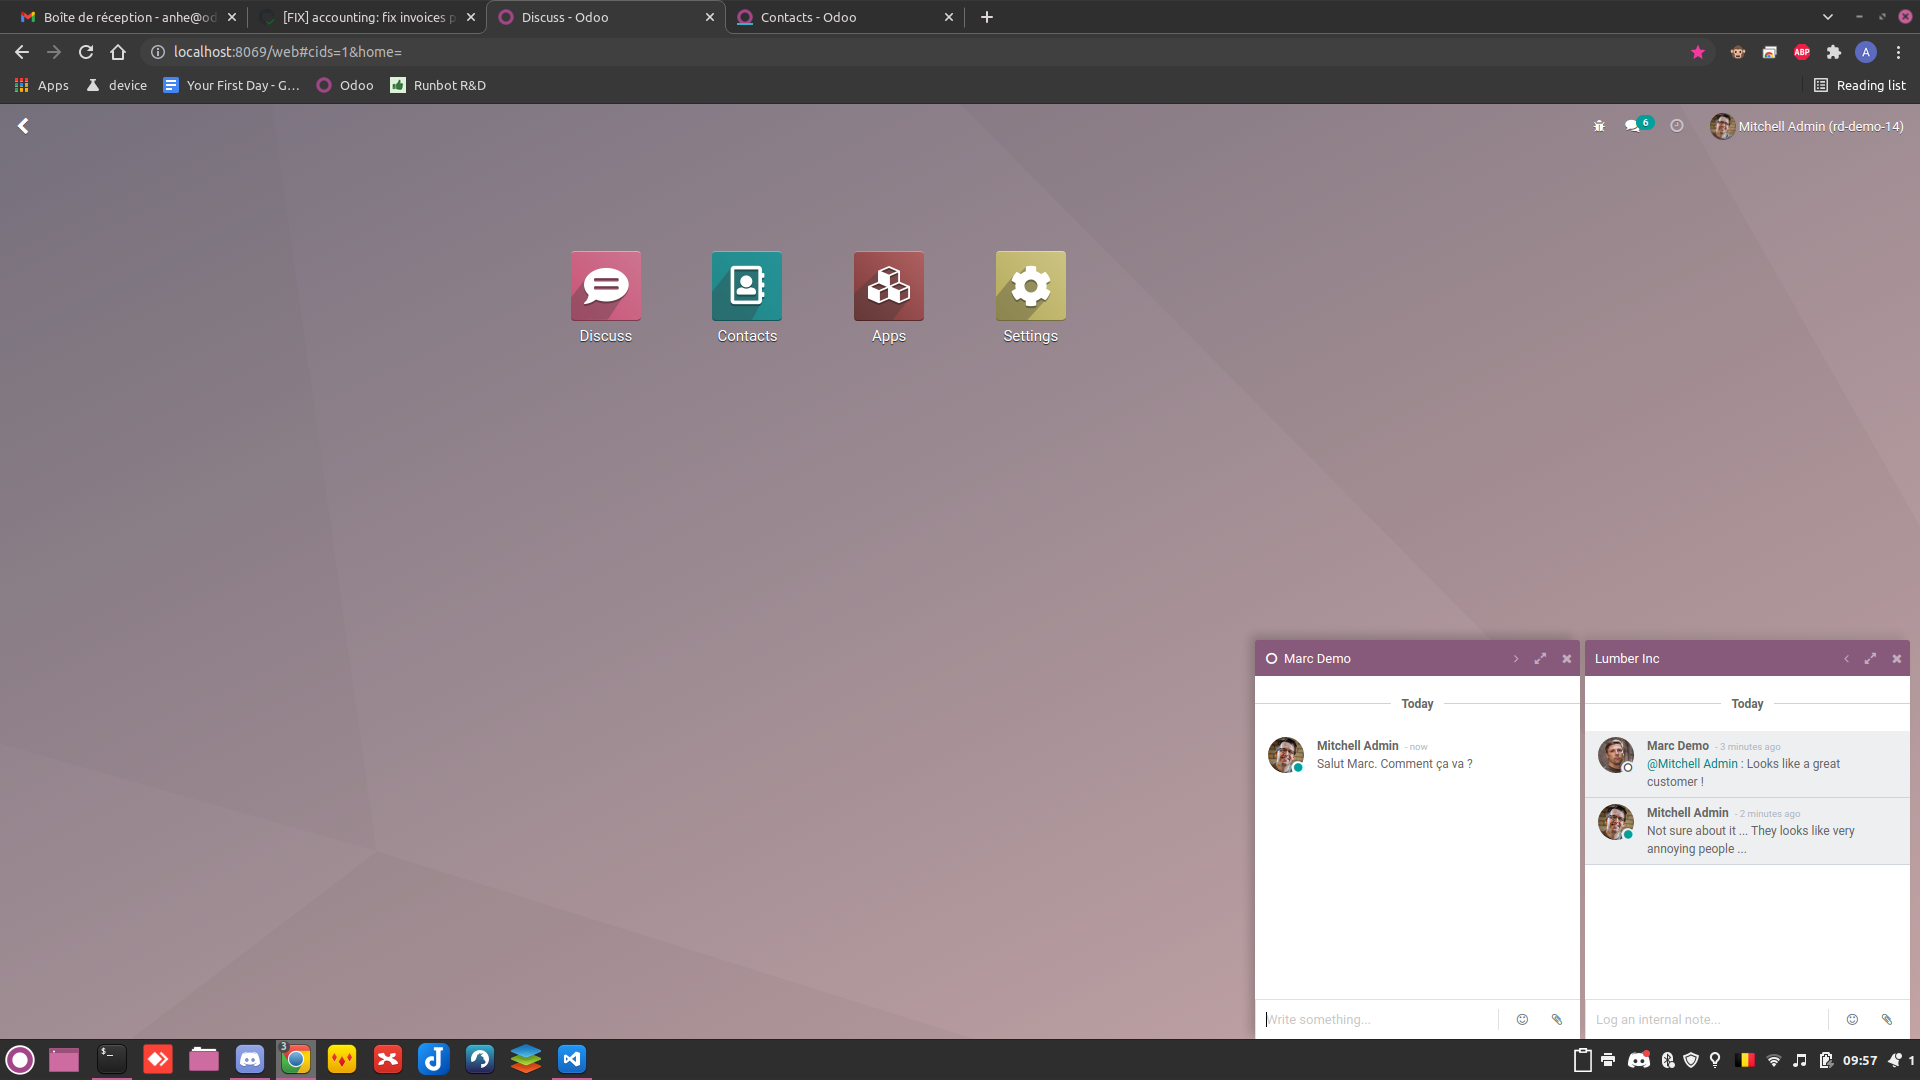
Task: Shift the Marc Demo chat window right
Action: pos(1516,659)
